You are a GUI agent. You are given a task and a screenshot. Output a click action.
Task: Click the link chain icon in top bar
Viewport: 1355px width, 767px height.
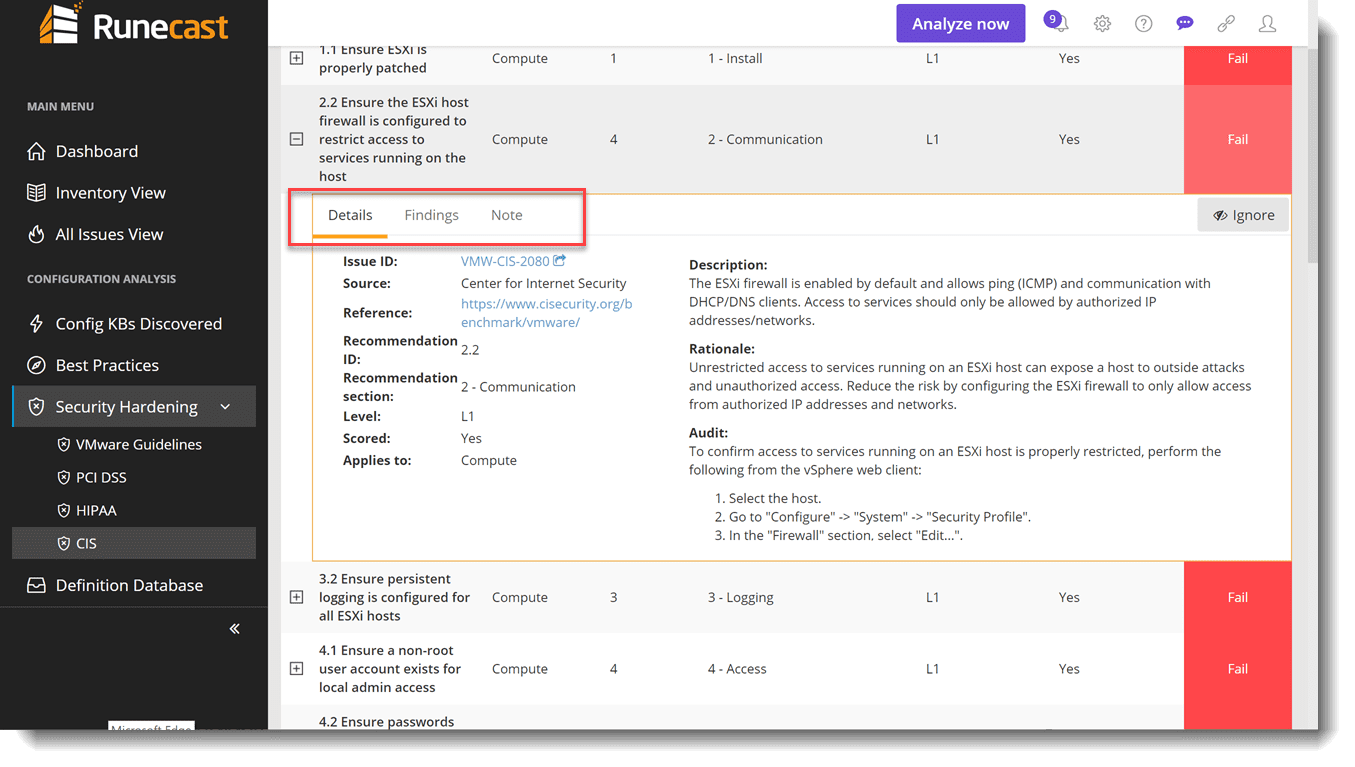coord(1226,24)
